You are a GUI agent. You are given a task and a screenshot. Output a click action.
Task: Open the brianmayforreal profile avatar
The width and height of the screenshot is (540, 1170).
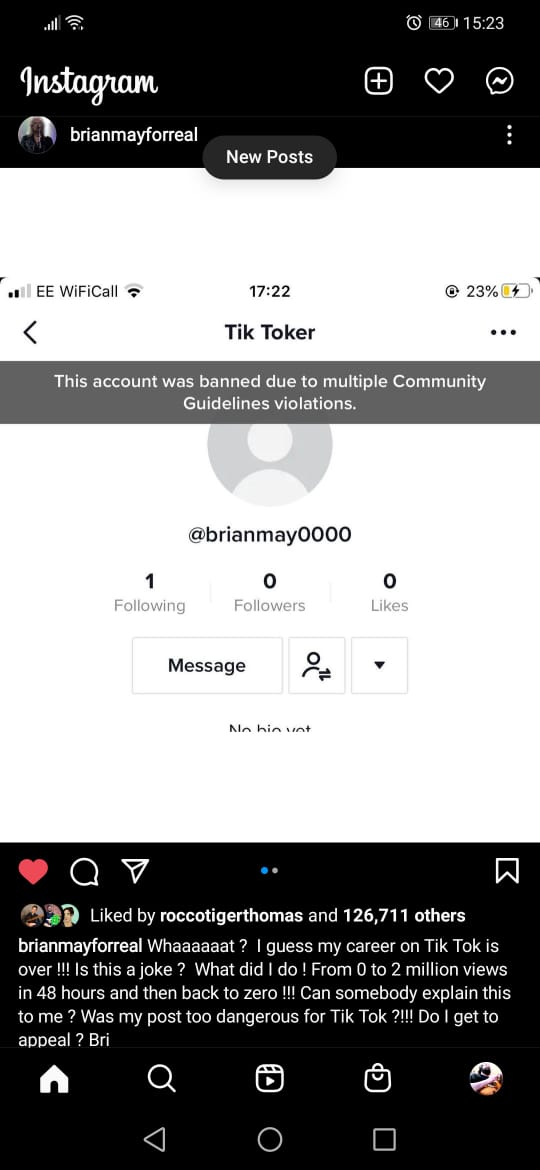point(37,135)
